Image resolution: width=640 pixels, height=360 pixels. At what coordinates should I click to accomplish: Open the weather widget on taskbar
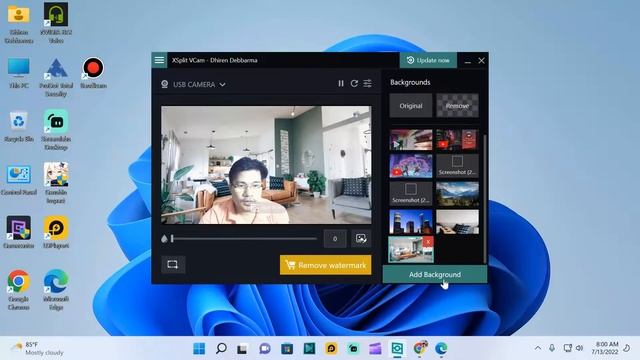[38, 348]
